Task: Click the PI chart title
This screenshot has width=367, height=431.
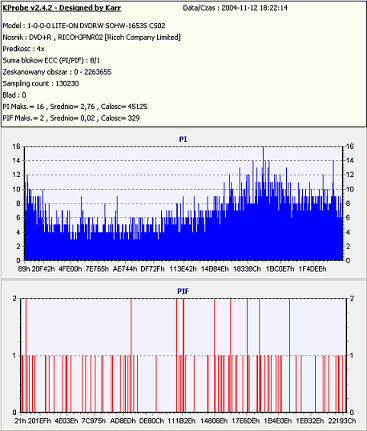Action: (183, 139)
